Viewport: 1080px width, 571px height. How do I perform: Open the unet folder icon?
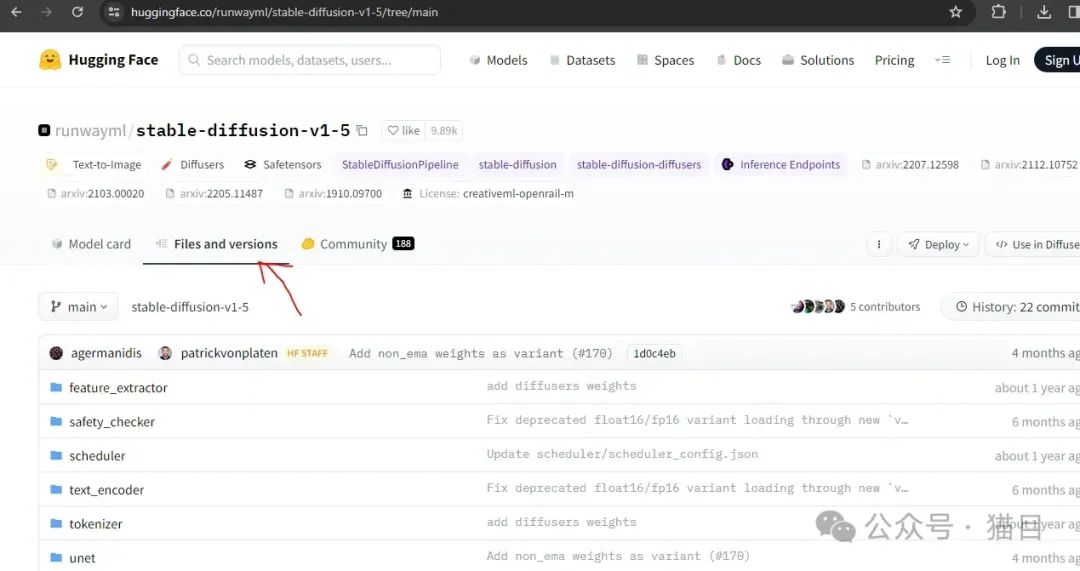pos(56,557)
